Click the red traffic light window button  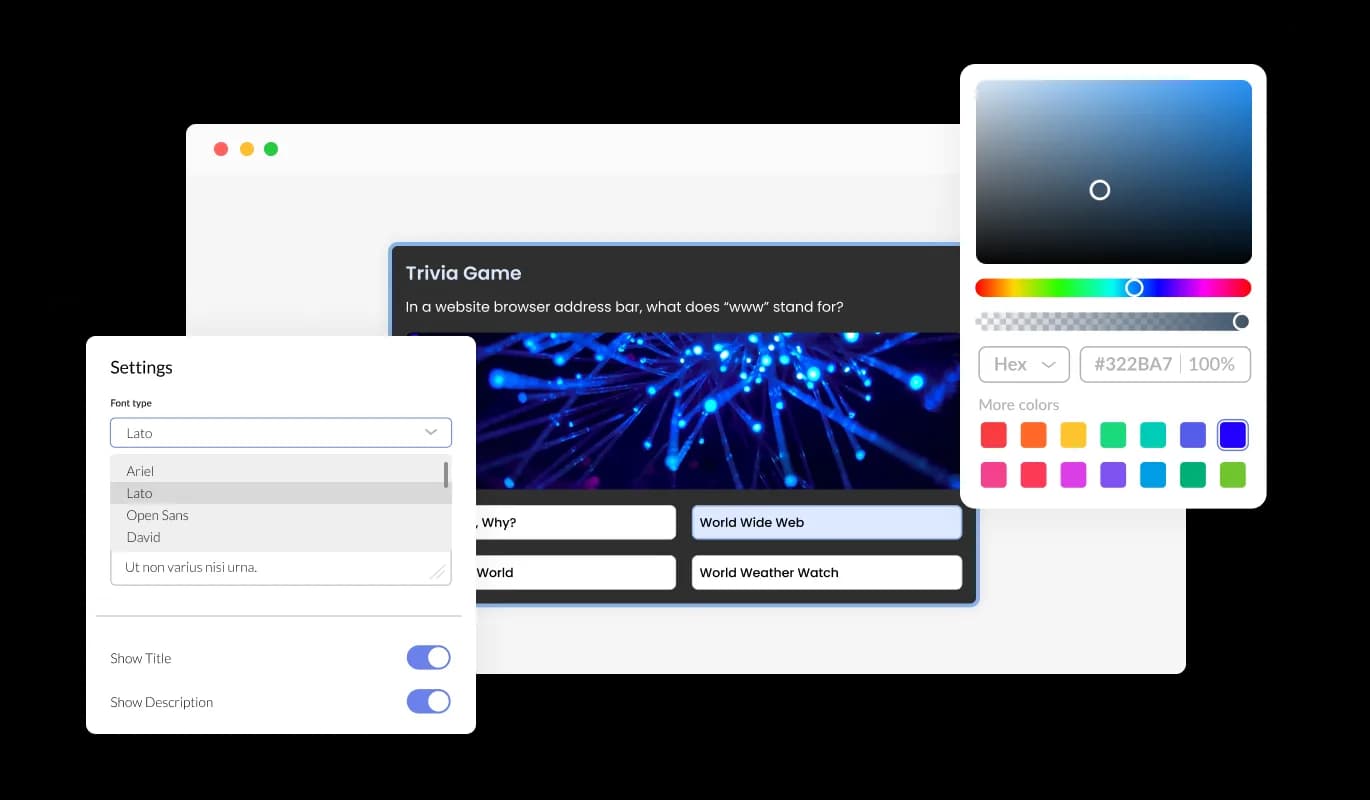221,148
